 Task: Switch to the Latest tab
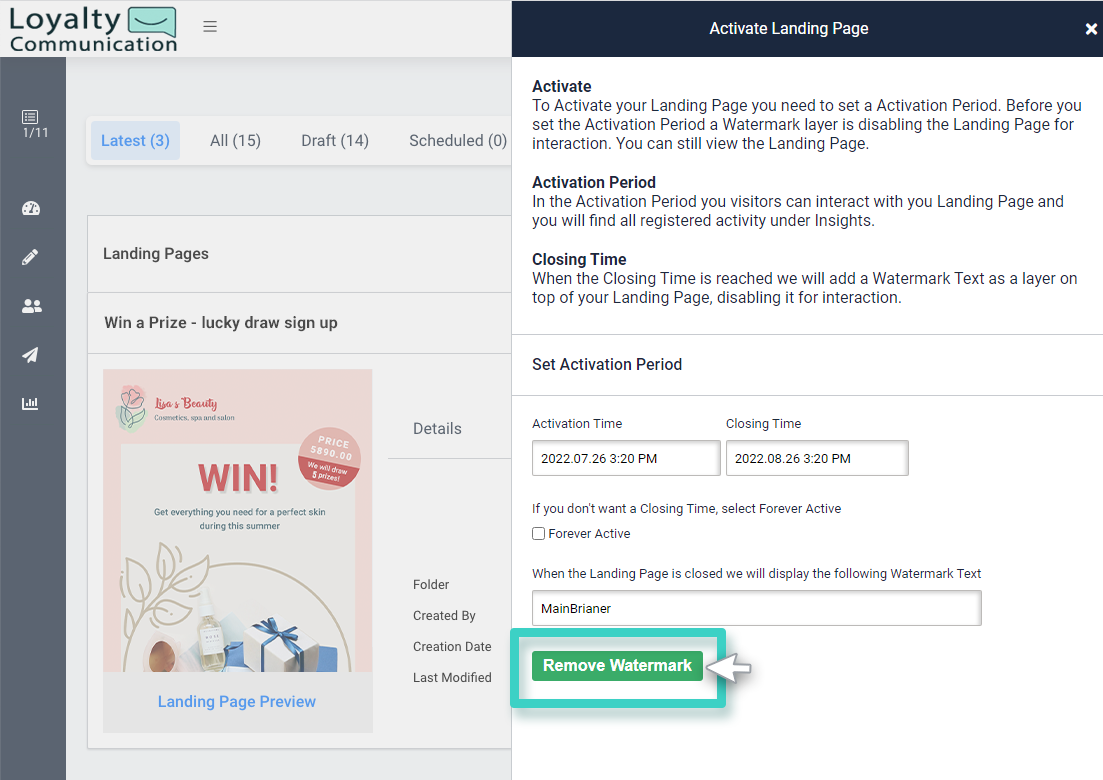point(135,140)
